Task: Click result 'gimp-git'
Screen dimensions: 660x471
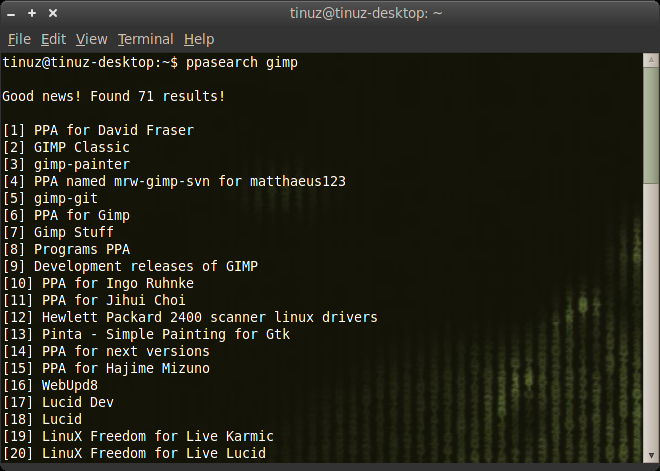Action: (x=66, y=199)
